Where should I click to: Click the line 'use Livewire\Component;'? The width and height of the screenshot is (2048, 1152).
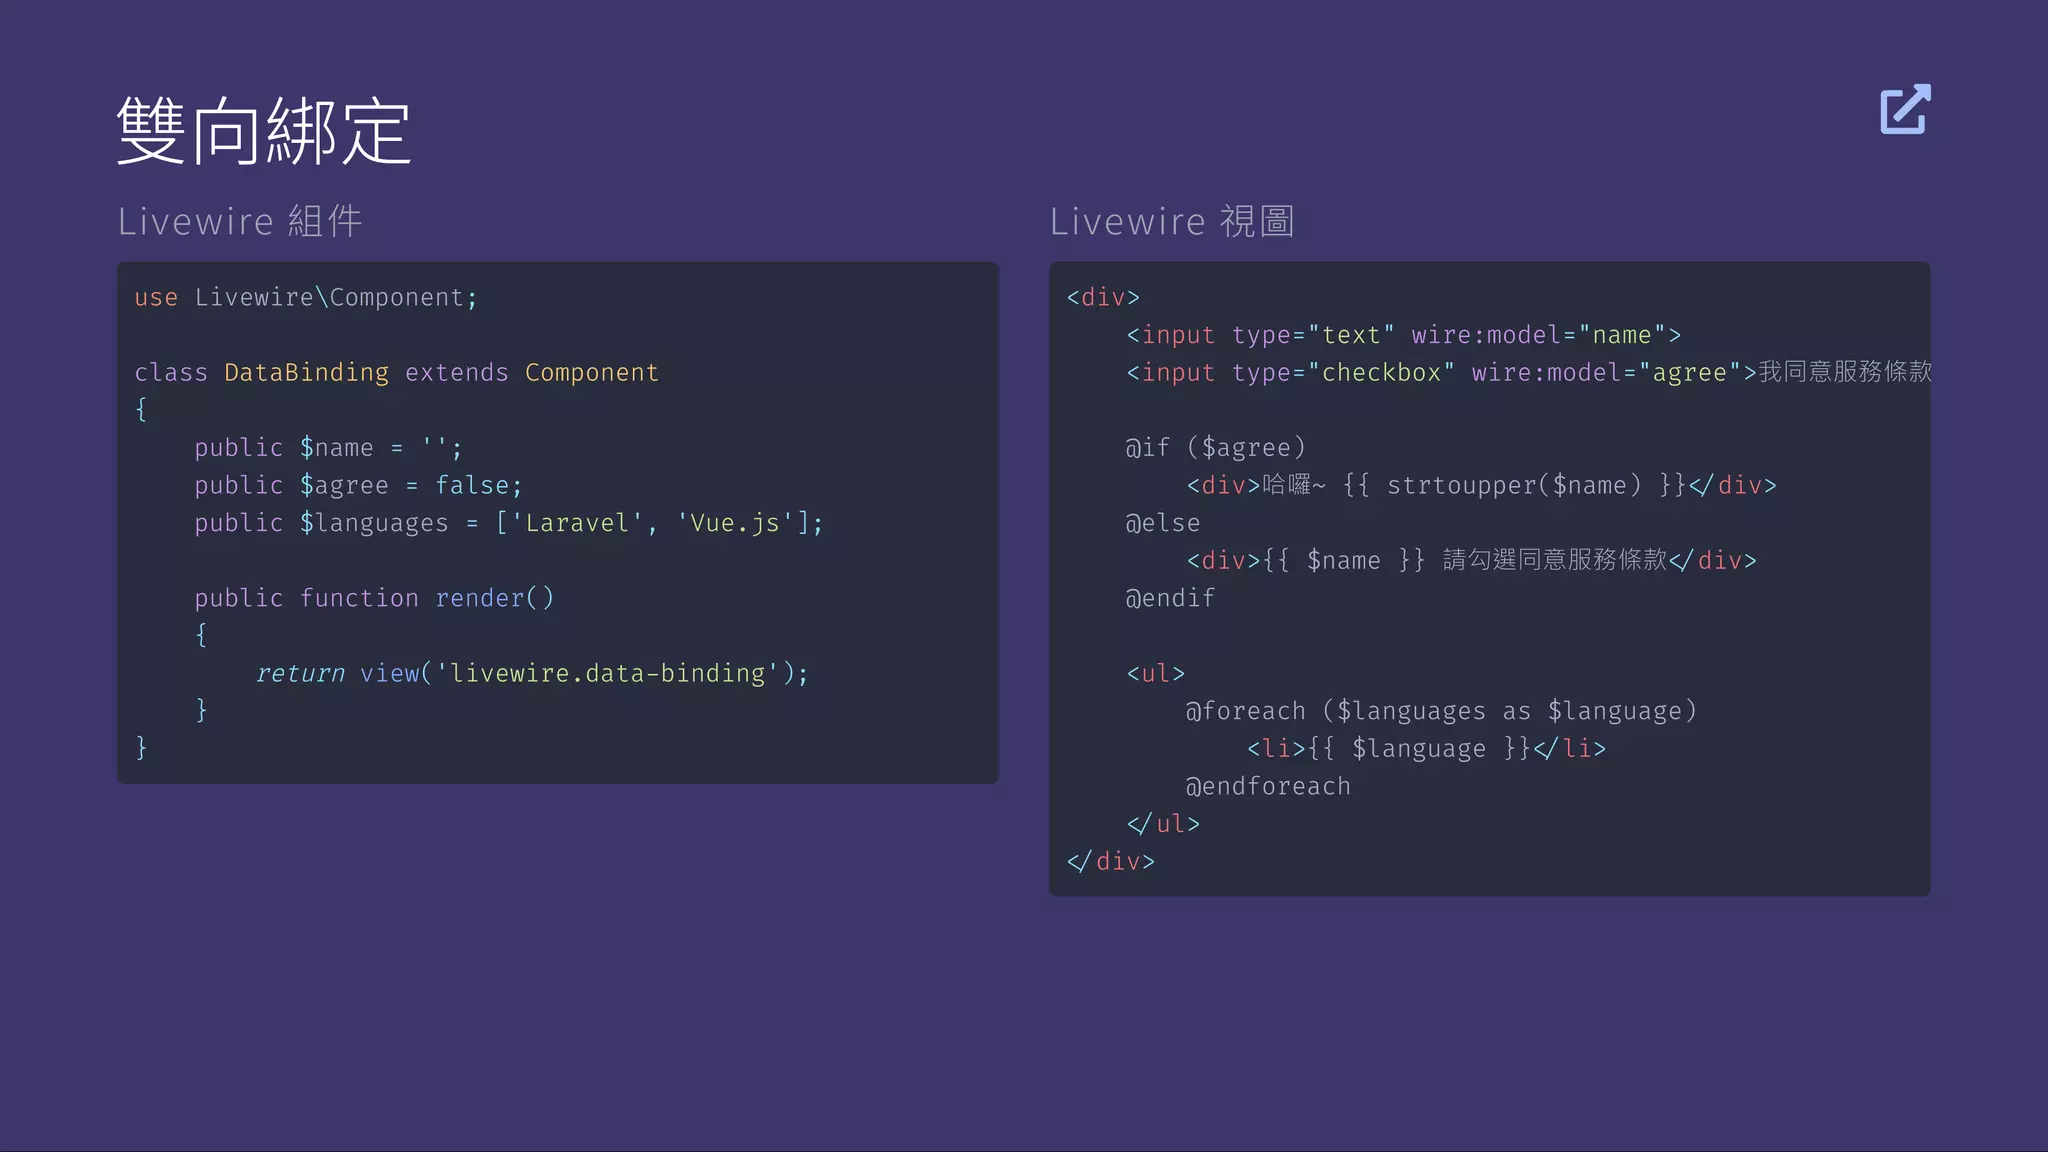click(x=306, y=297)
